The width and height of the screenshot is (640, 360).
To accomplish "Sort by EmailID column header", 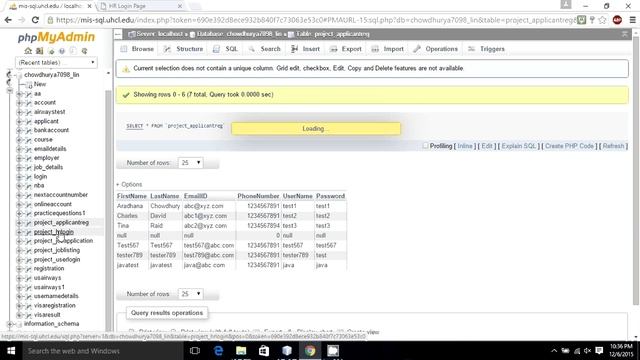I will [x=196, y=196].
